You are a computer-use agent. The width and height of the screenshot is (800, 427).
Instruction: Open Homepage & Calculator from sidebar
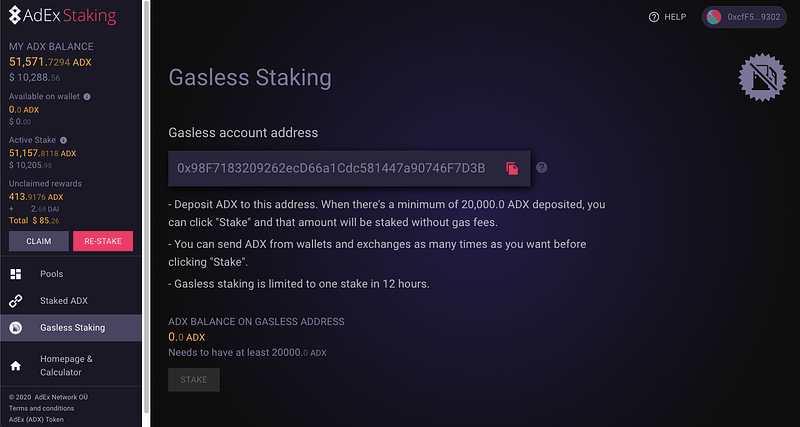[66, 365]
